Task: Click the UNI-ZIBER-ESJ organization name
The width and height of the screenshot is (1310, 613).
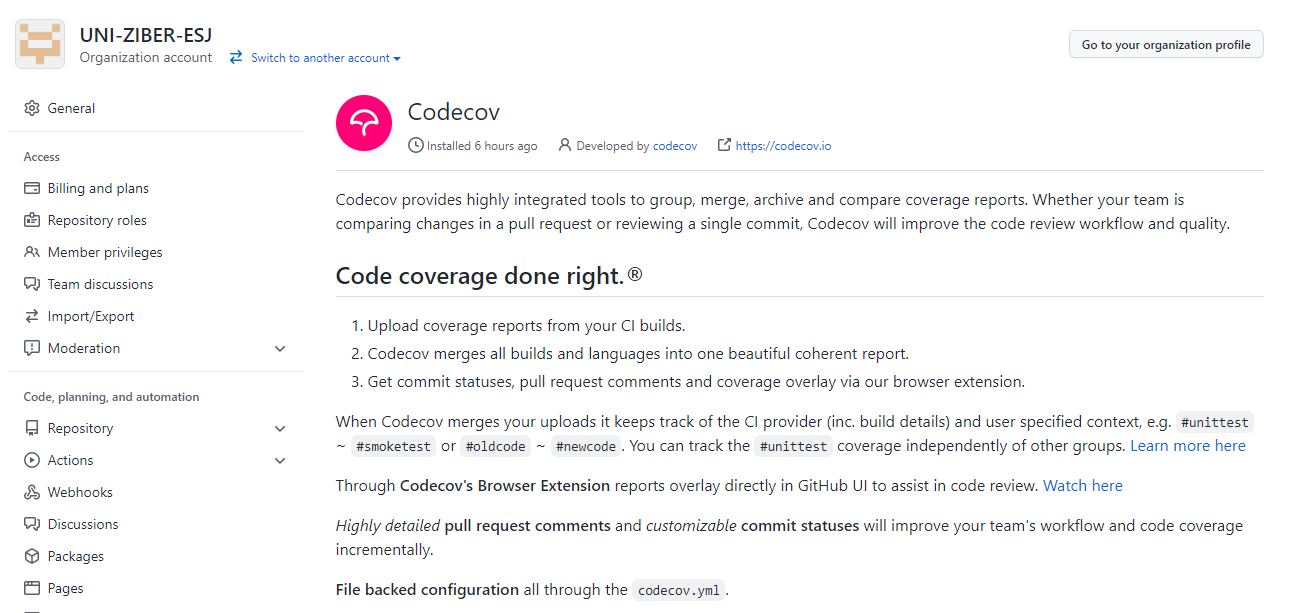Action: click(x=146, y=36)
